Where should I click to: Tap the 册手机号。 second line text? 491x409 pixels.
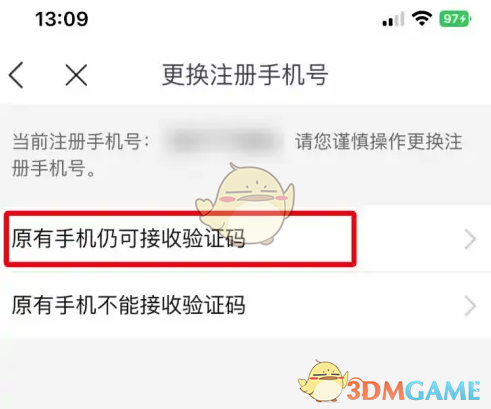[53, 168]
